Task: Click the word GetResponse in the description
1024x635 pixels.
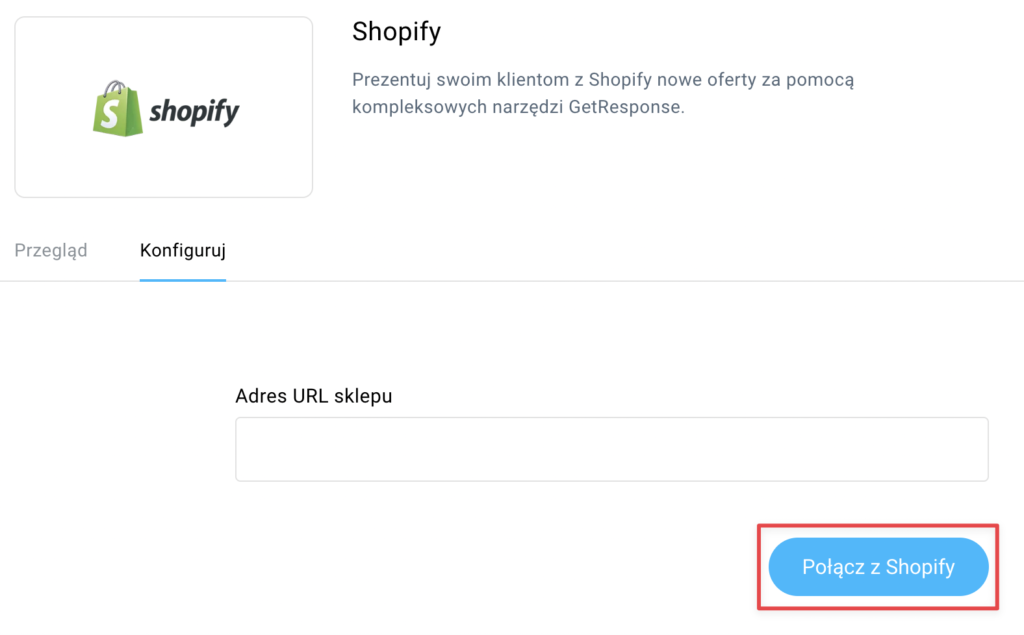Action: click(624, 106)
